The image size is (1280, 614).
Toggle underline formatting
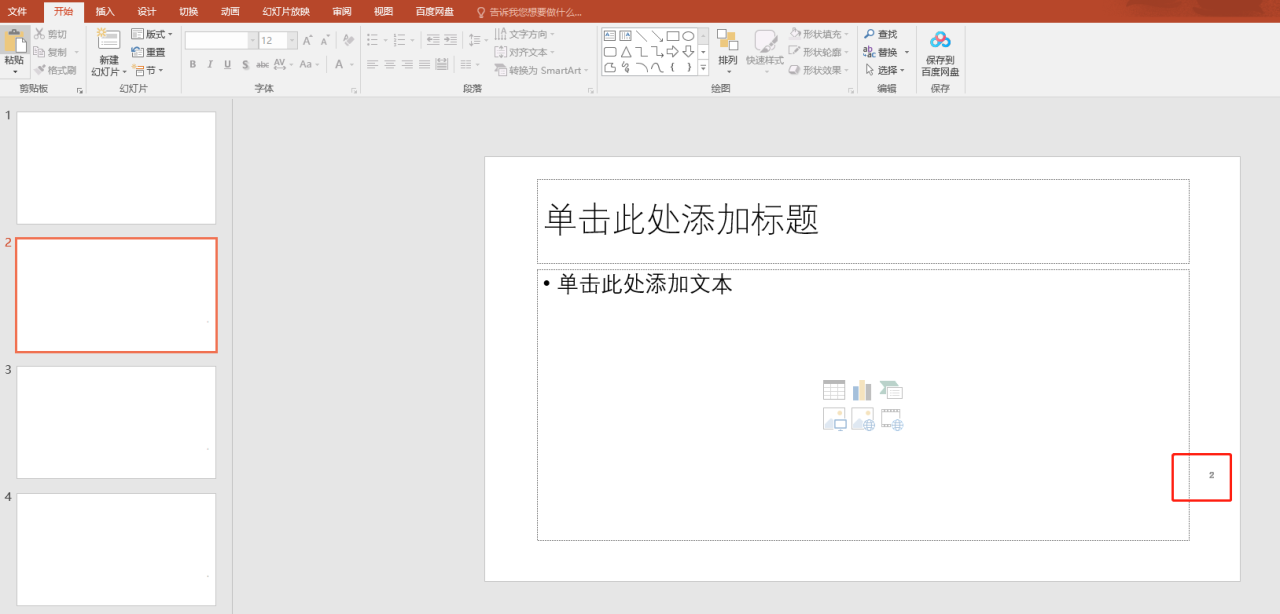pyautogui.click(x=227, y=63)
